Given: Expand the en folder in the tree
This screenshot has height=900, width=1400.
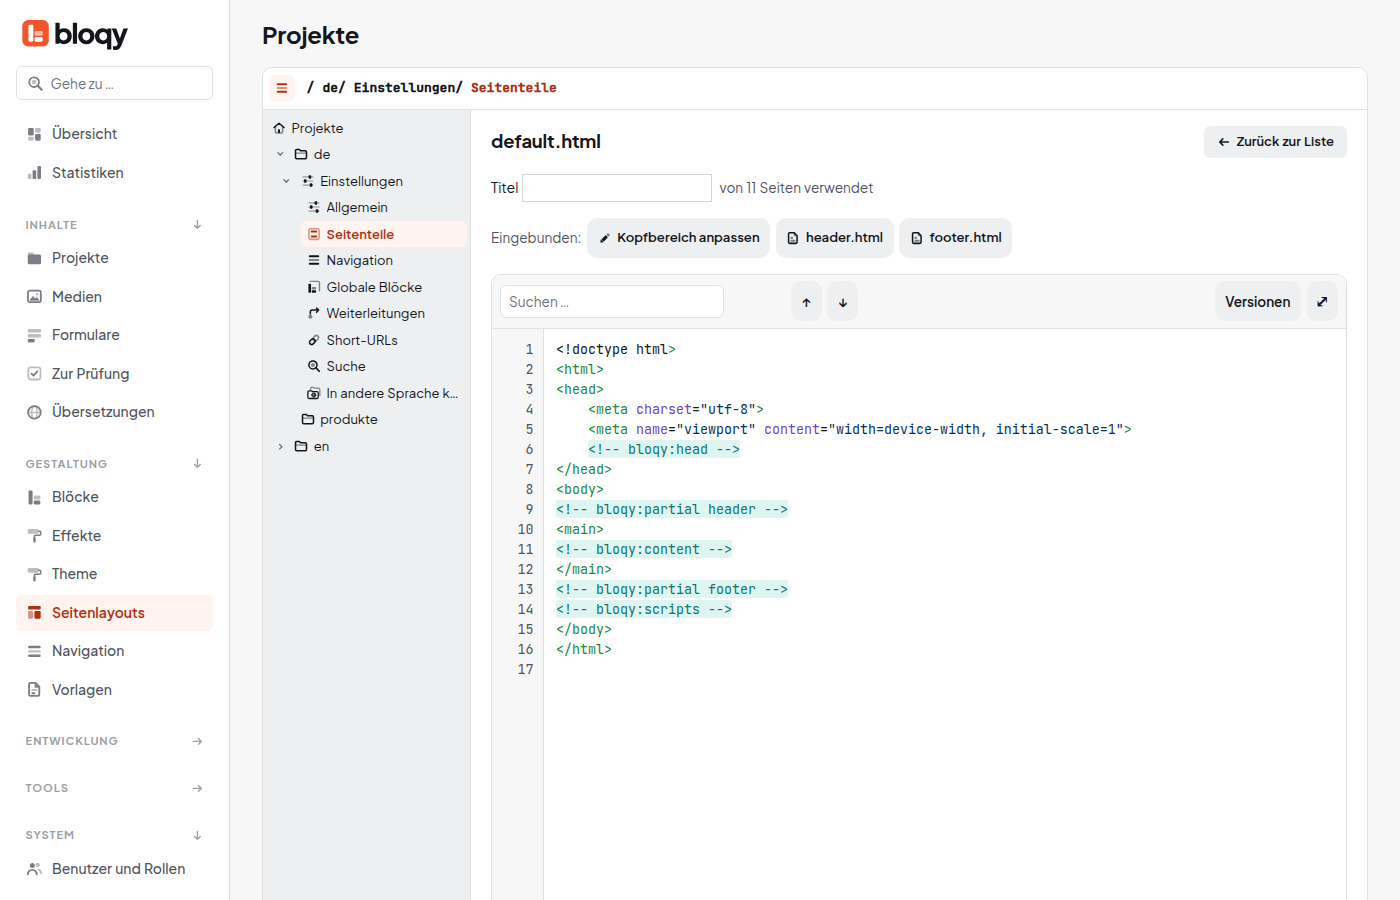Looking at the screenshot, I should [280, 446].
